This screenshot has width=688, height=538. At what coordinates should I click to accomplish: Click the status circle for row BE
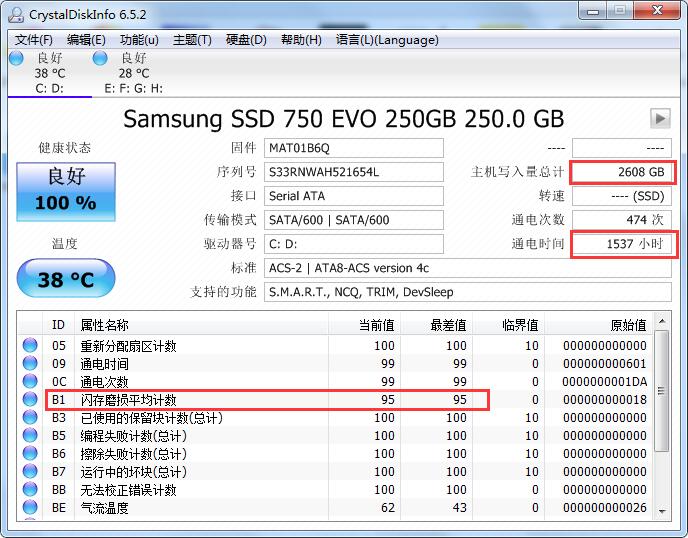(x=30, y=507)
